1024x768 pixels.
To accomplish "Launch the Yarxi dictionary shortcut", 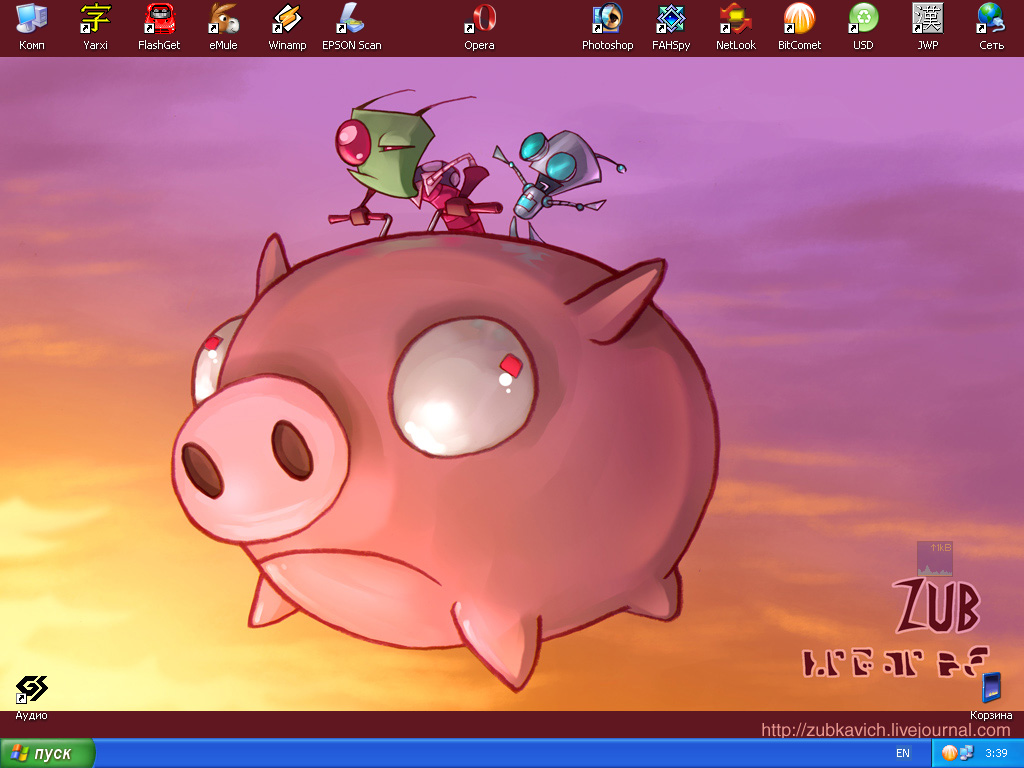I will (x=95, y=19).
